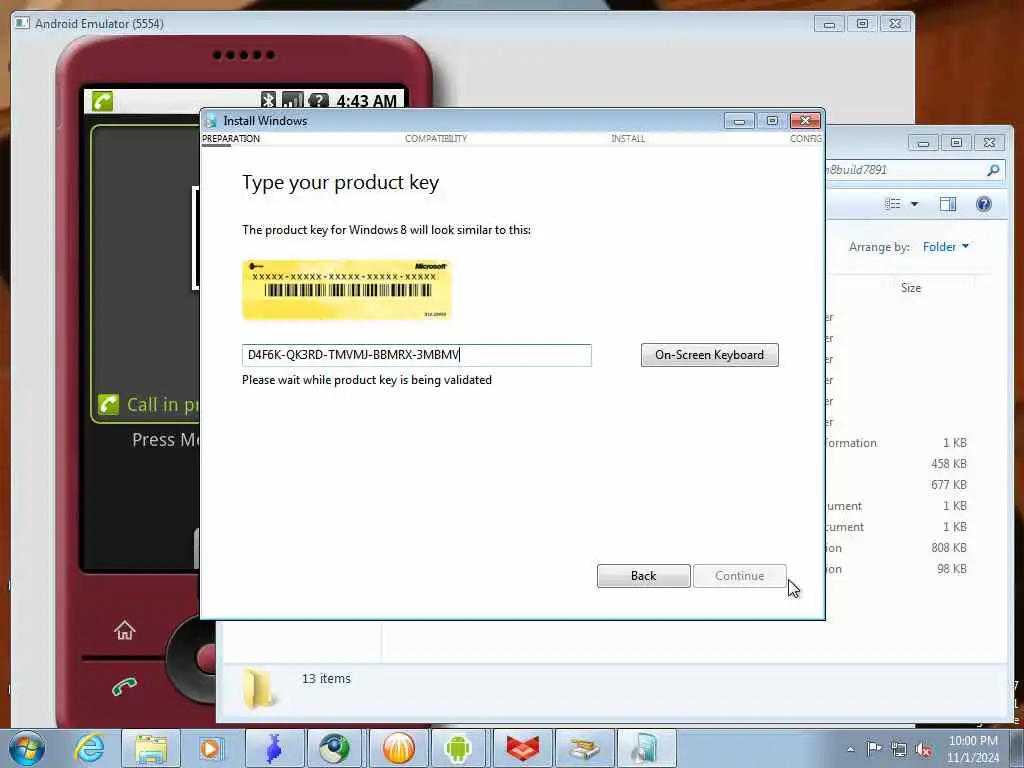Click the Explorer search magnifier icon

coord(993,170)
